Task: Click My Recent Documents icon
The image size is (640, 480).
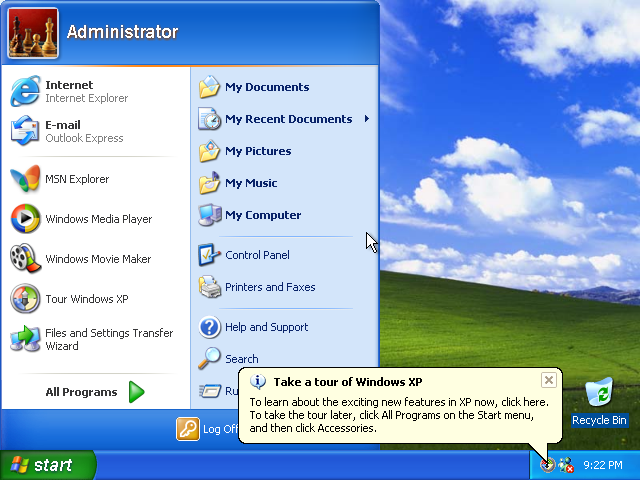Action: tap(209, 119)
